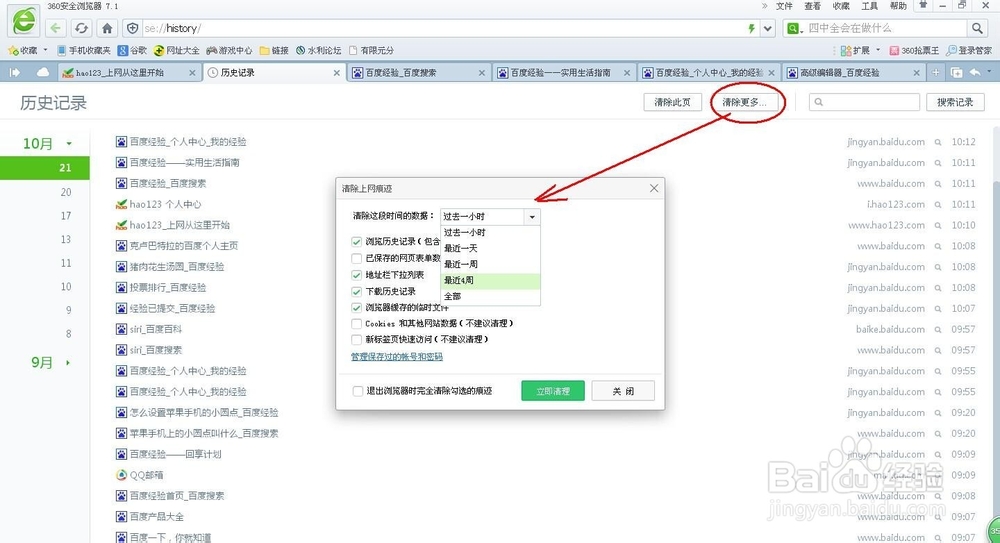The width and height of the screenshot is (1000, 543).
Task: Open the 谷歌 bookmark
Action: click(132, 50)
